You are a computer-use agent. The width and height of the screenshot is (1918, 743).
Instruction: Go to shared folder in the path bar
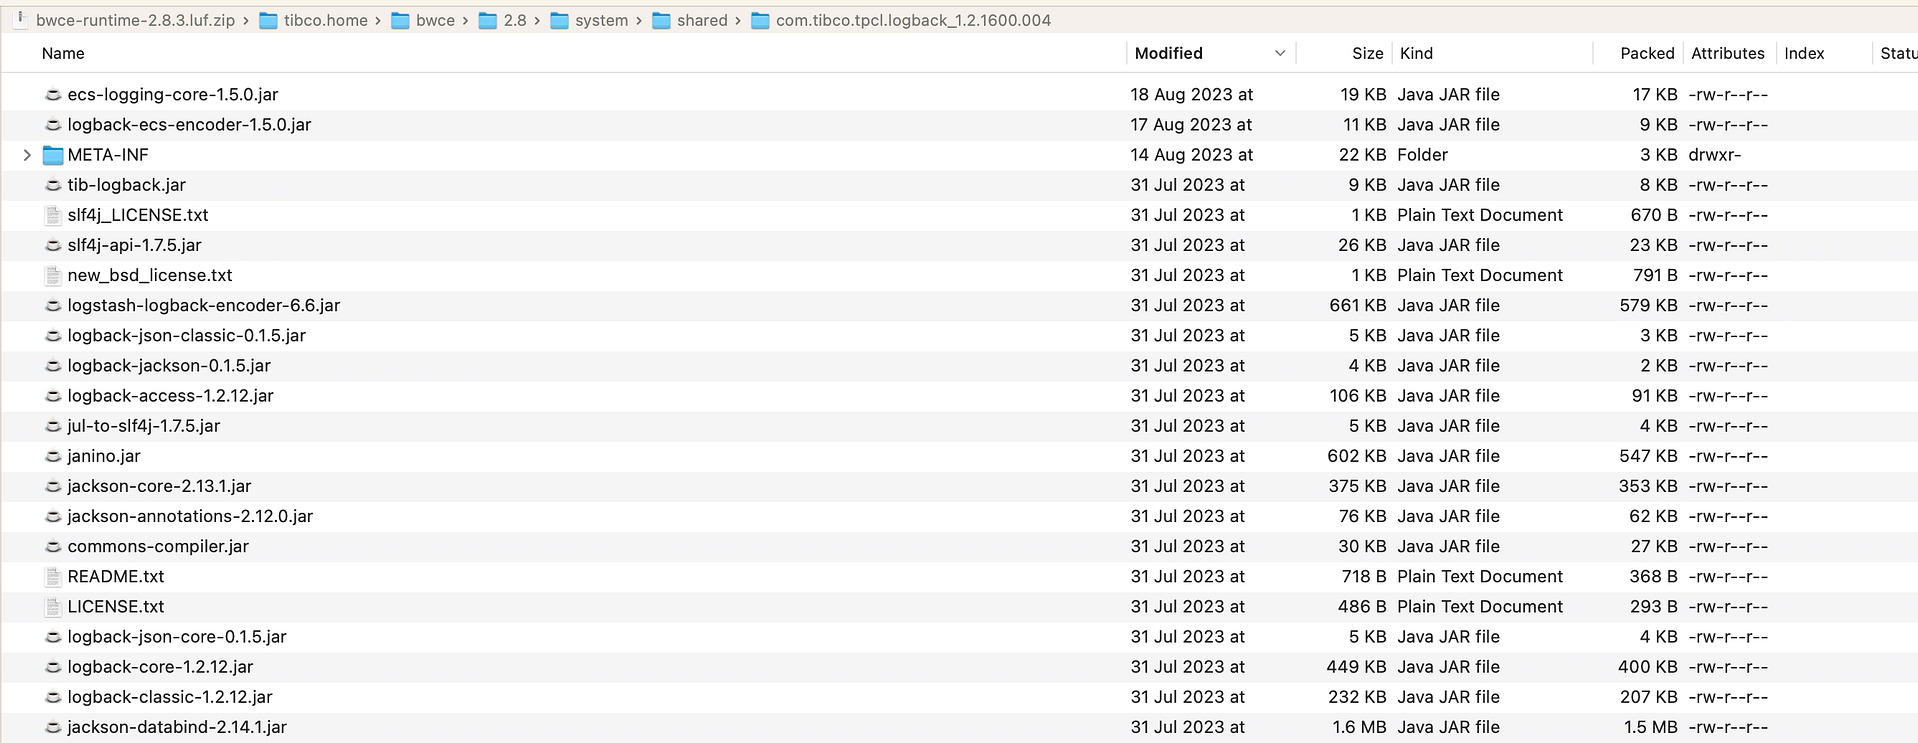[702, 21]
